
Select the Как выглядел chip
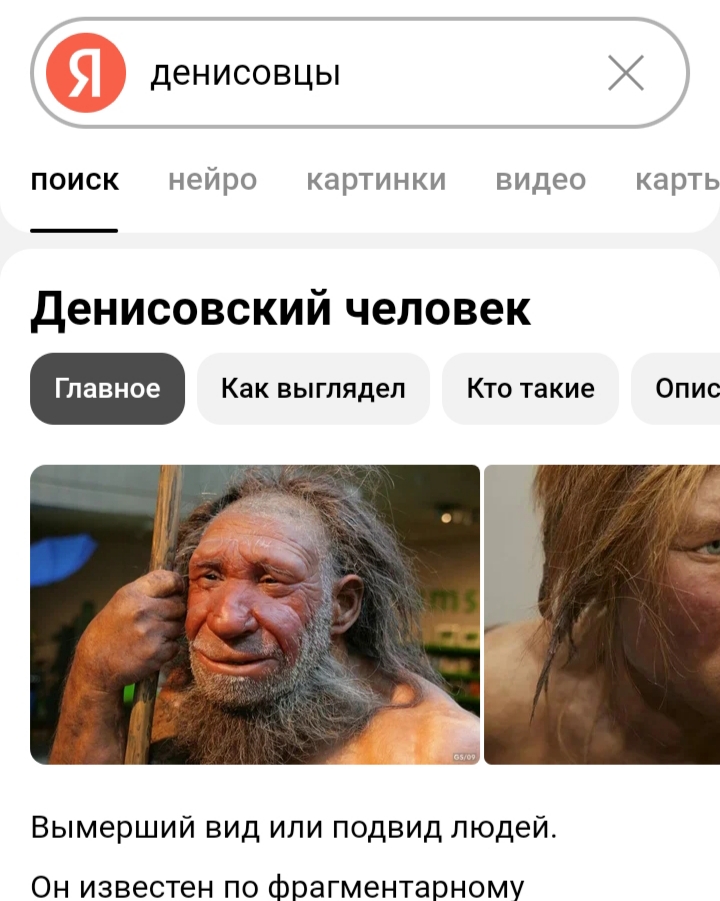(x=313, y=388)
